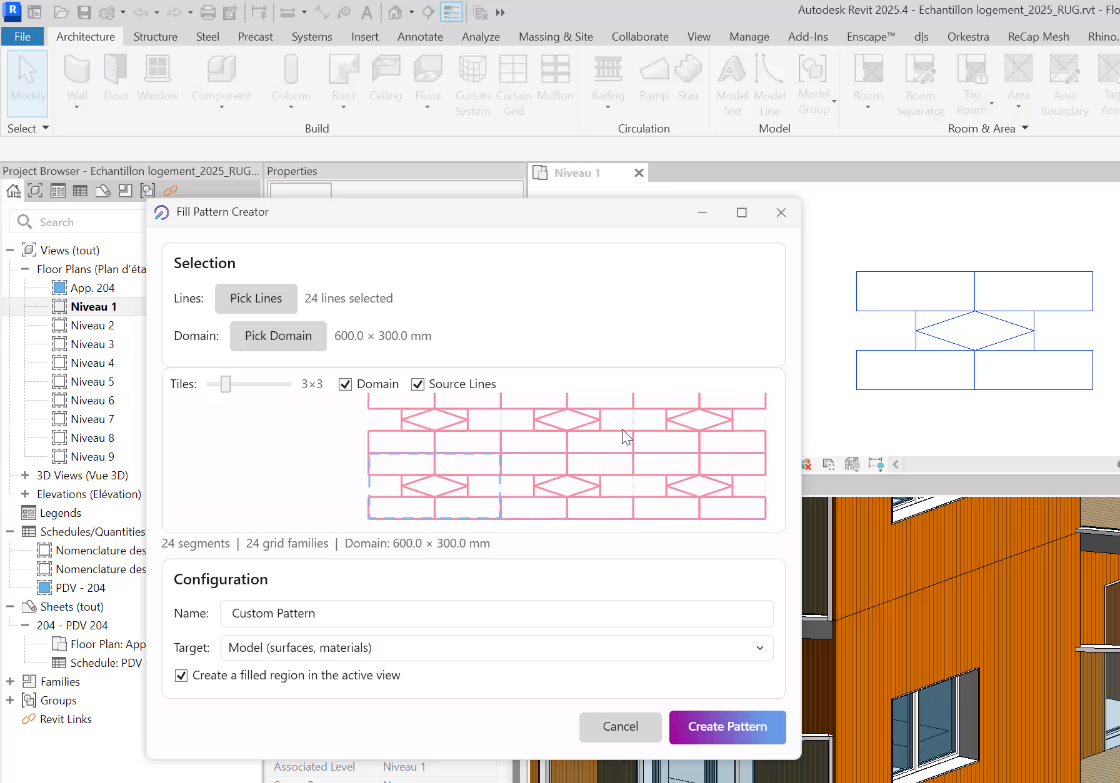1120x783 pixels.
Task: Select the Room Separator tool
Action: click(920, 86)
